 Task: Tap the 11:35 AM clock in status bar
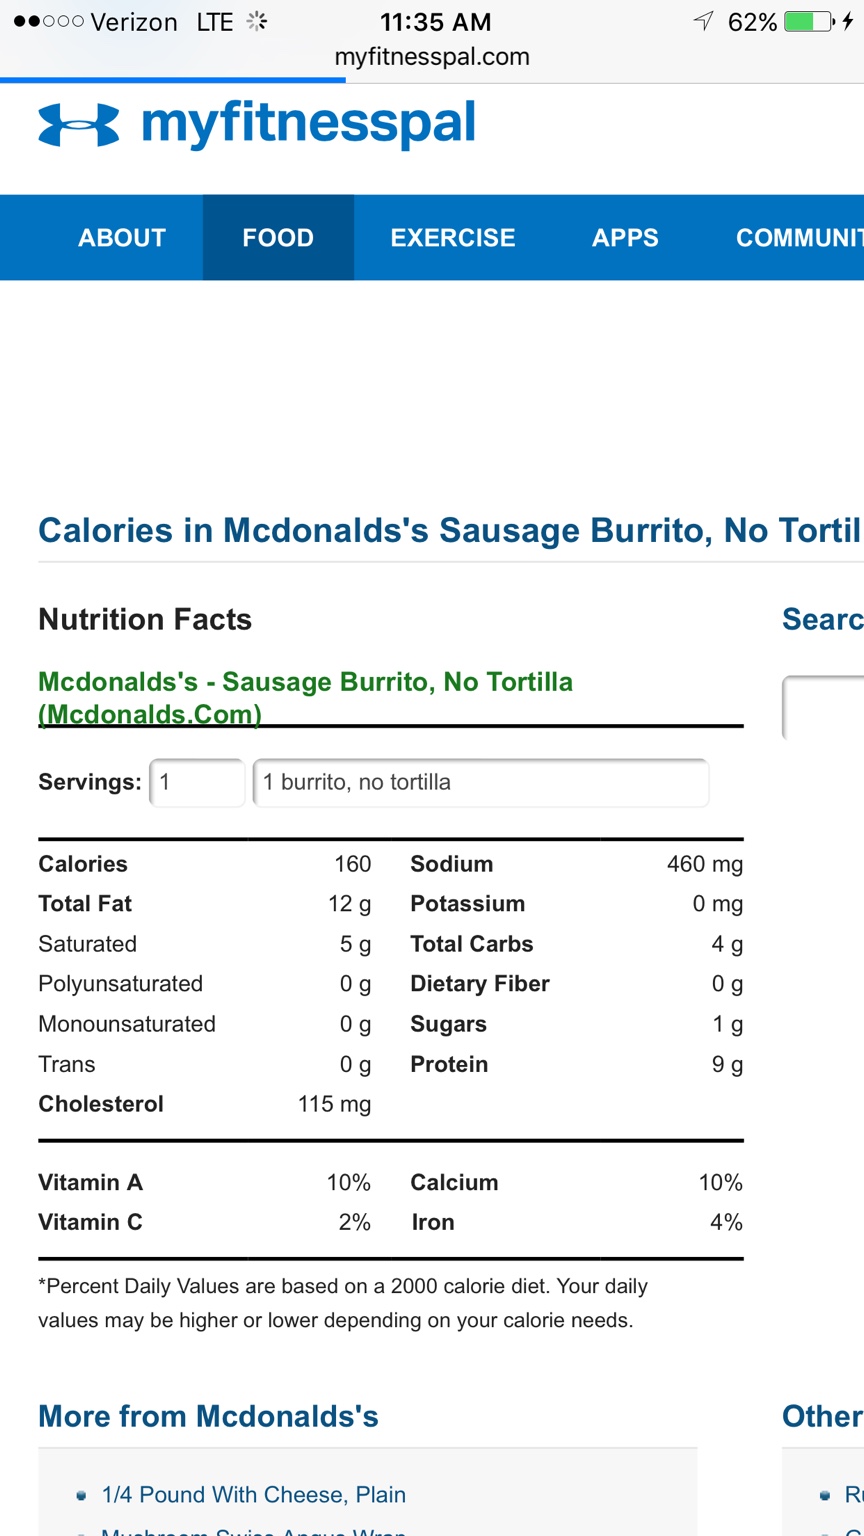435,22
